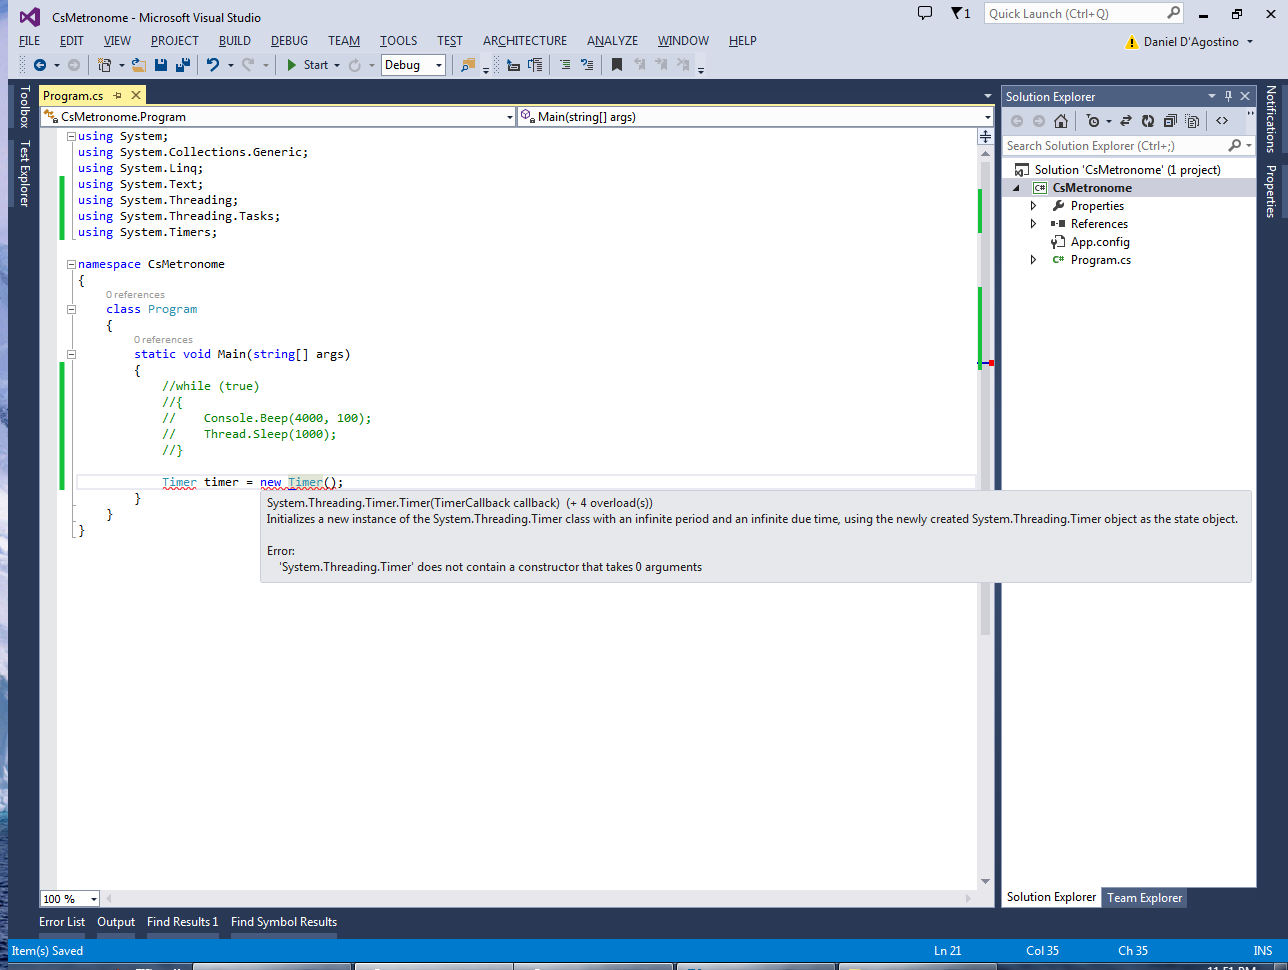Click the Quick Launch magnifier icon
1288x970 pixels.
pyautogui.click(x=1173, y=13)
